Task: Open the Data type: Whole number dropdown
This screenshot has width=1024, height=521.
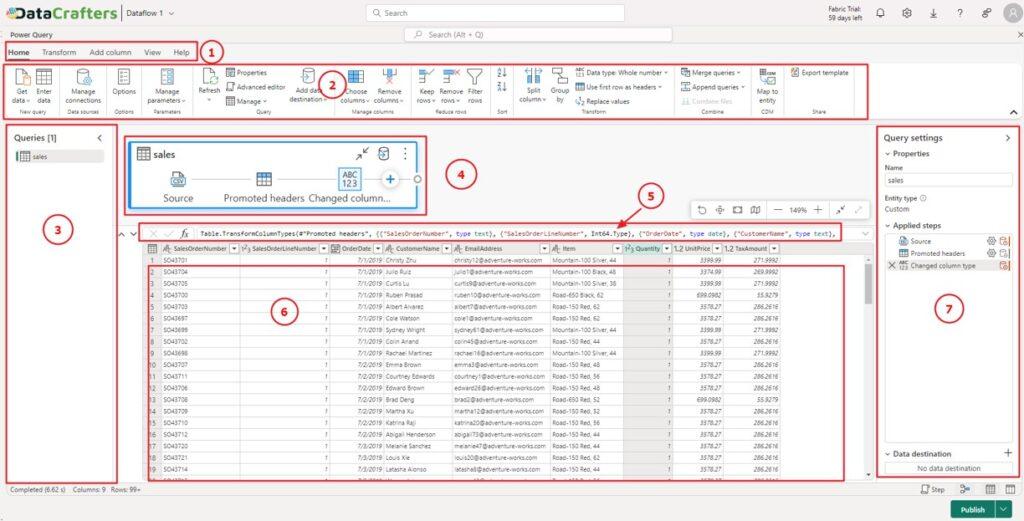Action: pyautogui.click(x=622, y=72)
